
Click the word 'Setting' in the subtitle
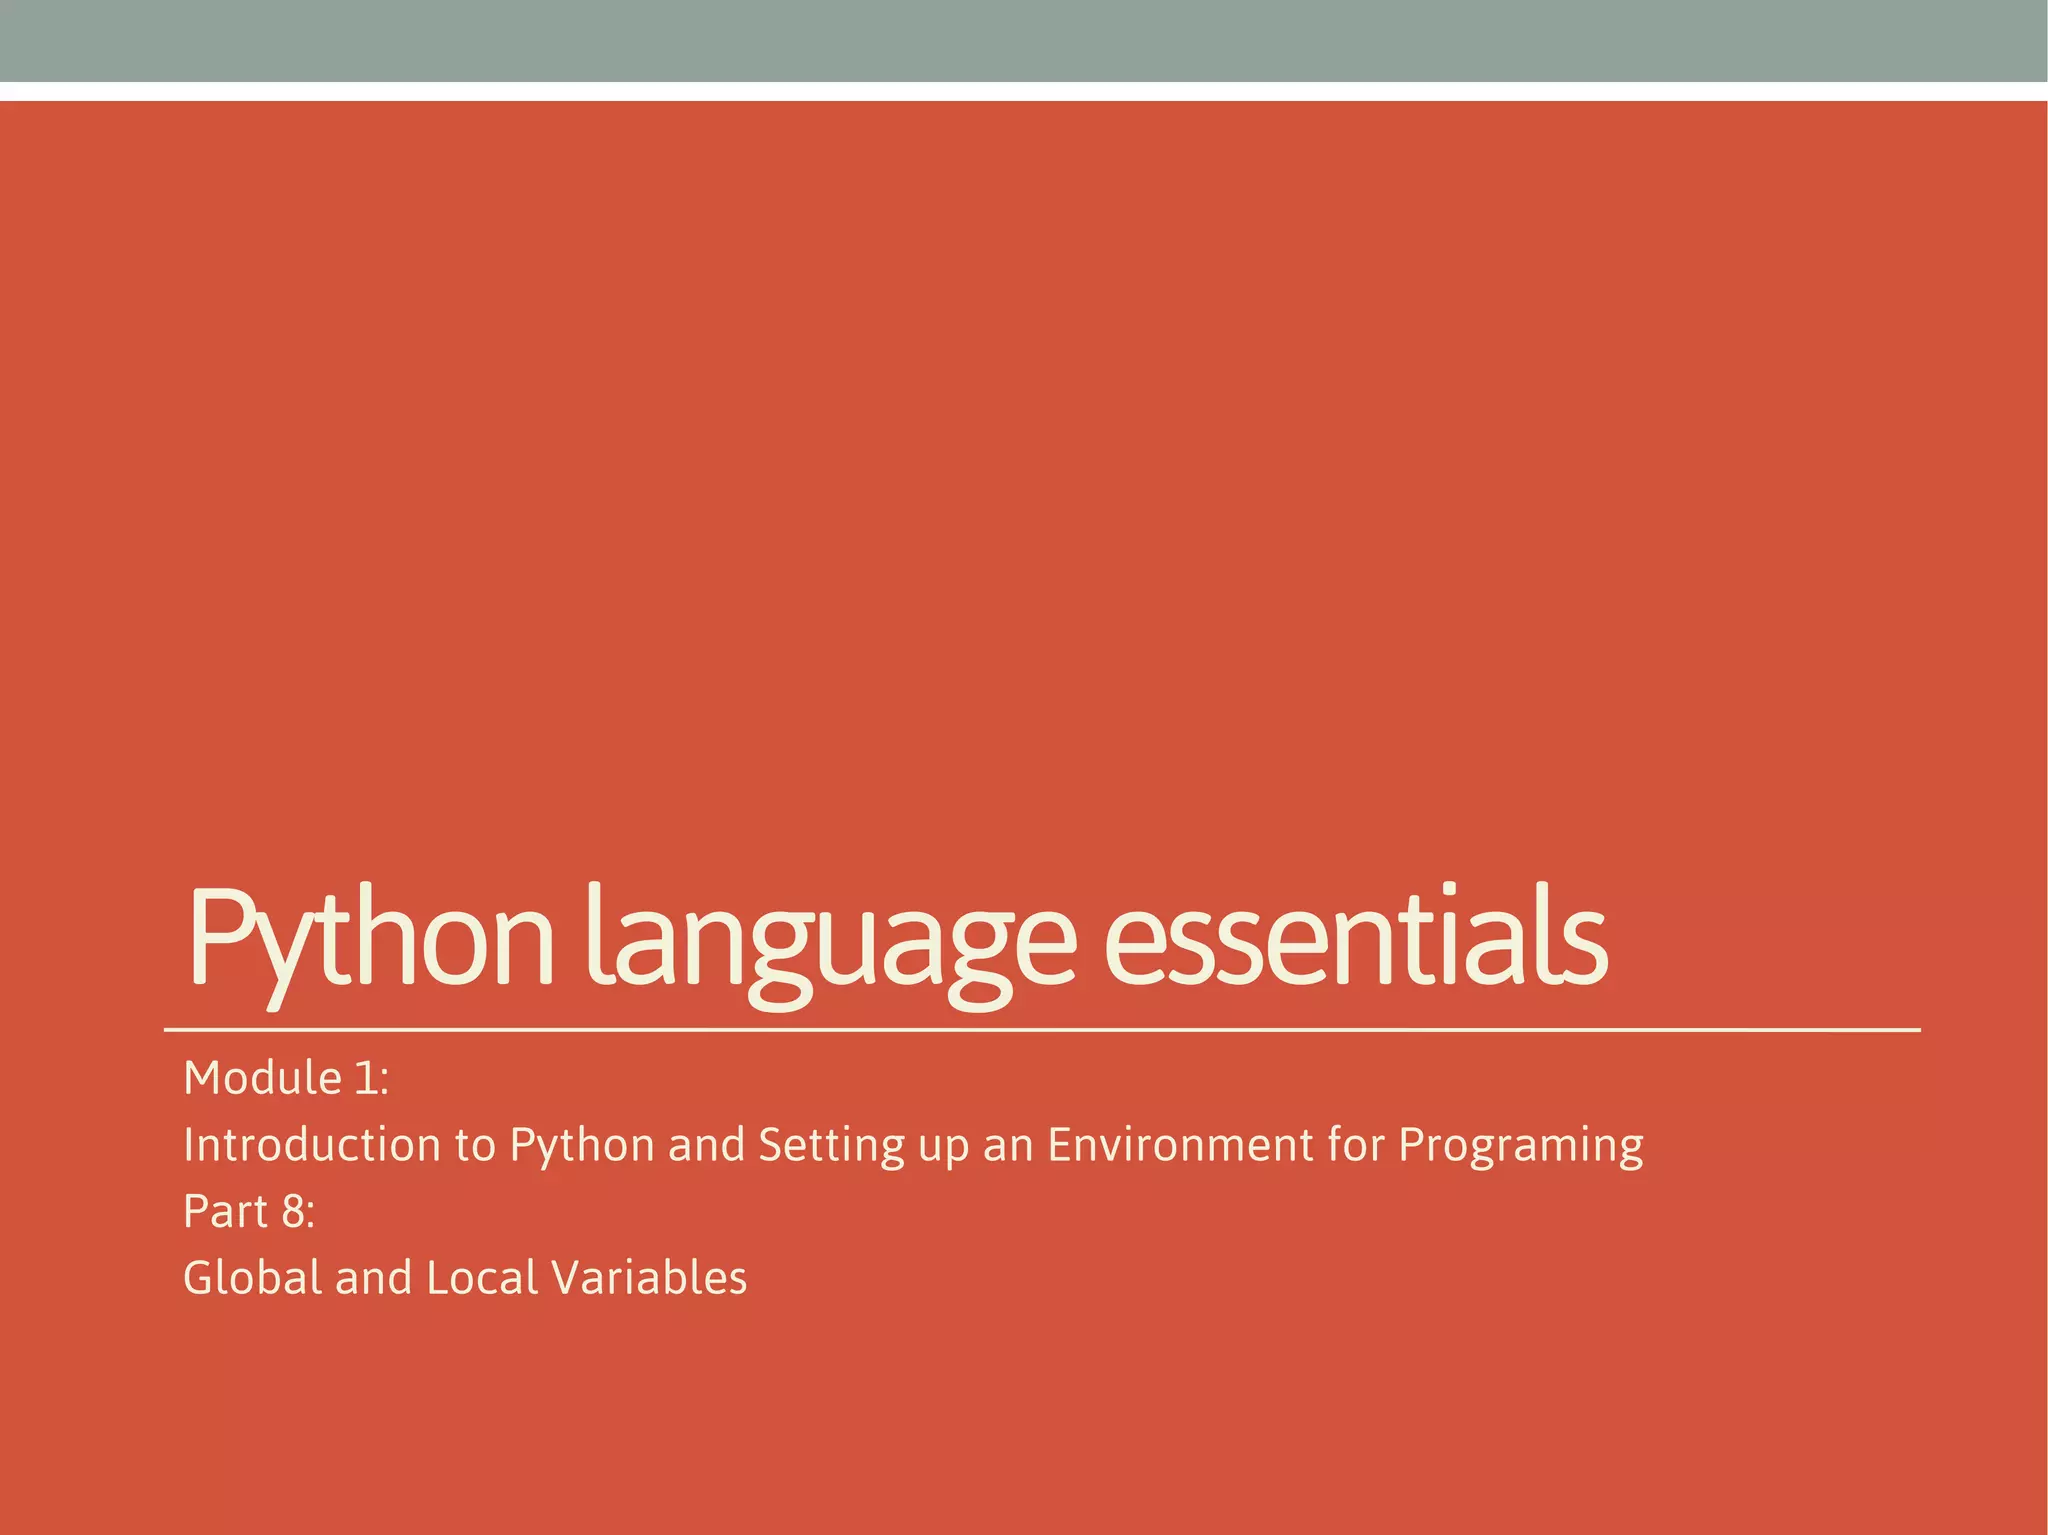pos(831,1145)
